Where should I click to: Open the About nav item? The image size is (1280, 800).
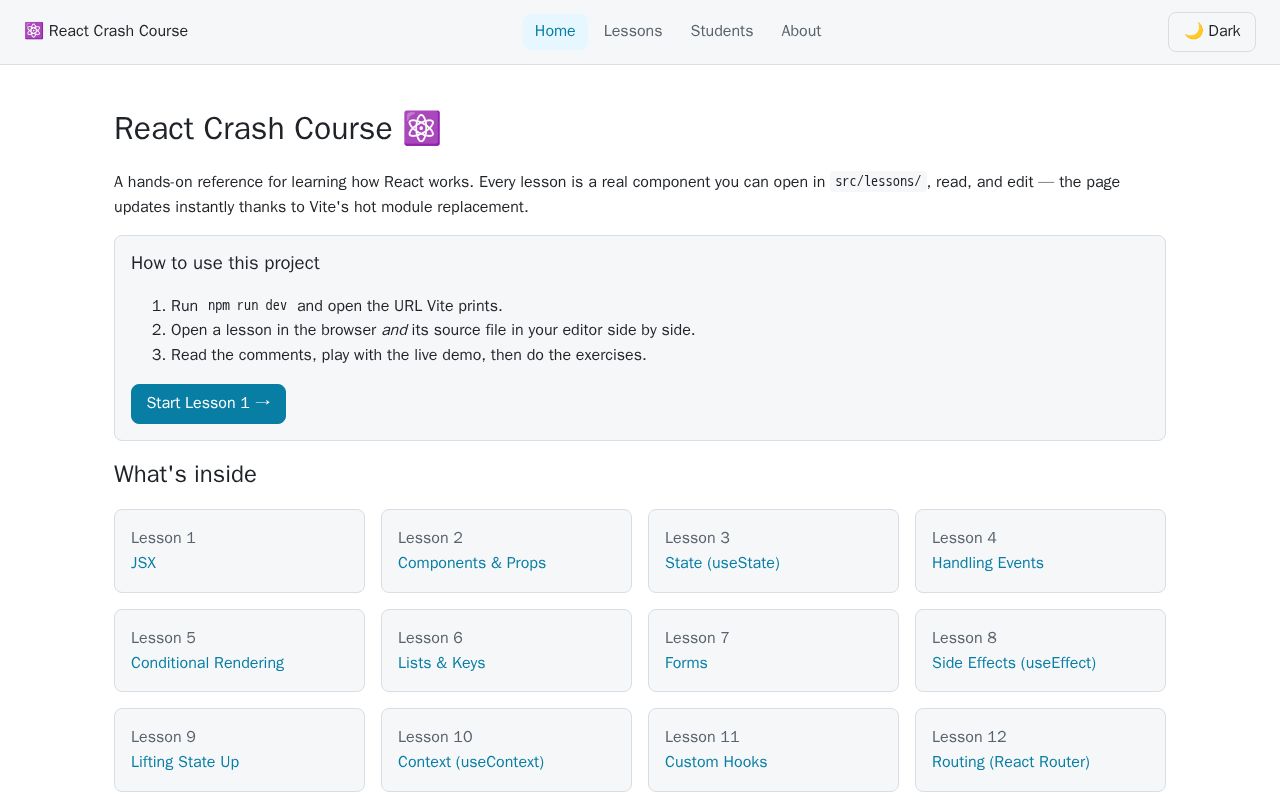pos(801,31)
